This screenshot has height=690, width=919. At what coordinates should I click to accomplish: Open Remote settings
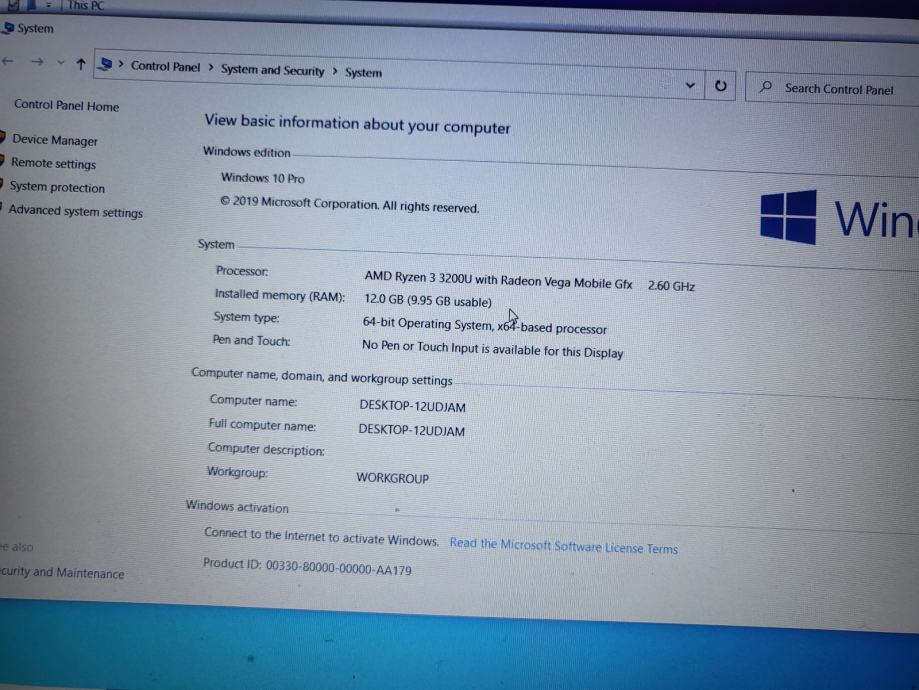tap(53, 164)
